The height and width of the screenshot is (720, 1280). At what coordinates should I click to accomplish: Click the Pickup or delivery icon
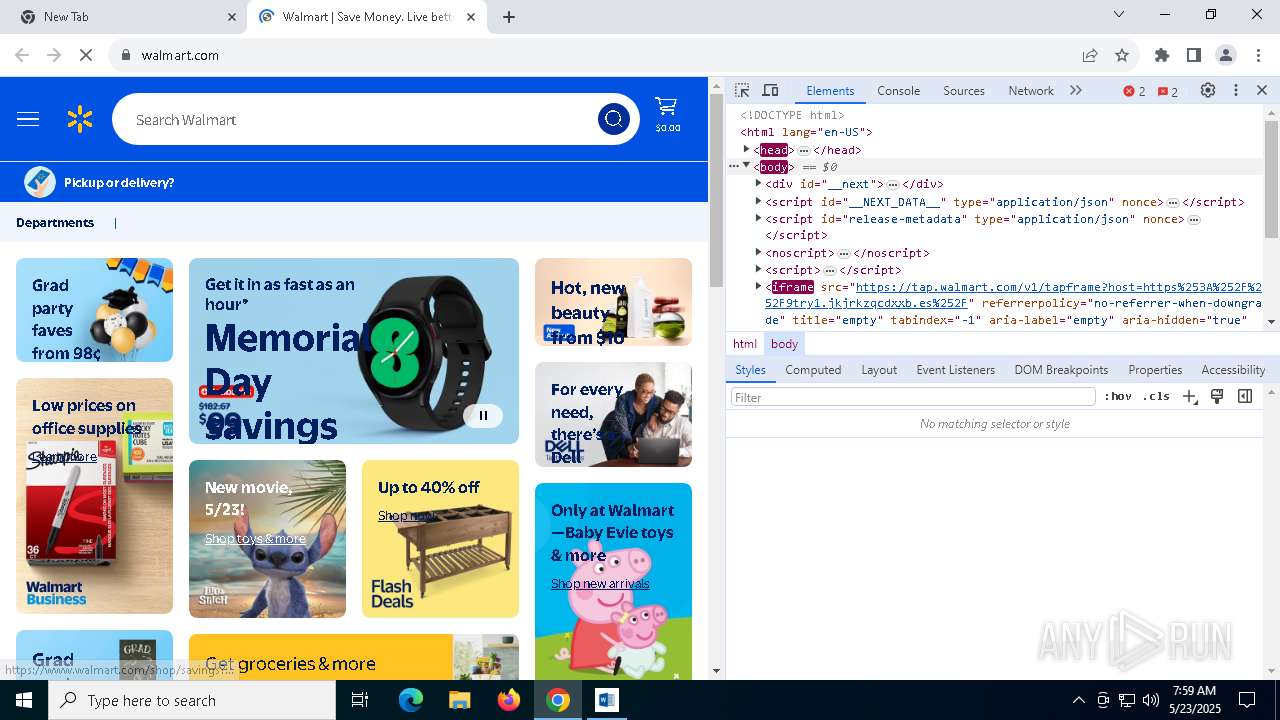40,182
